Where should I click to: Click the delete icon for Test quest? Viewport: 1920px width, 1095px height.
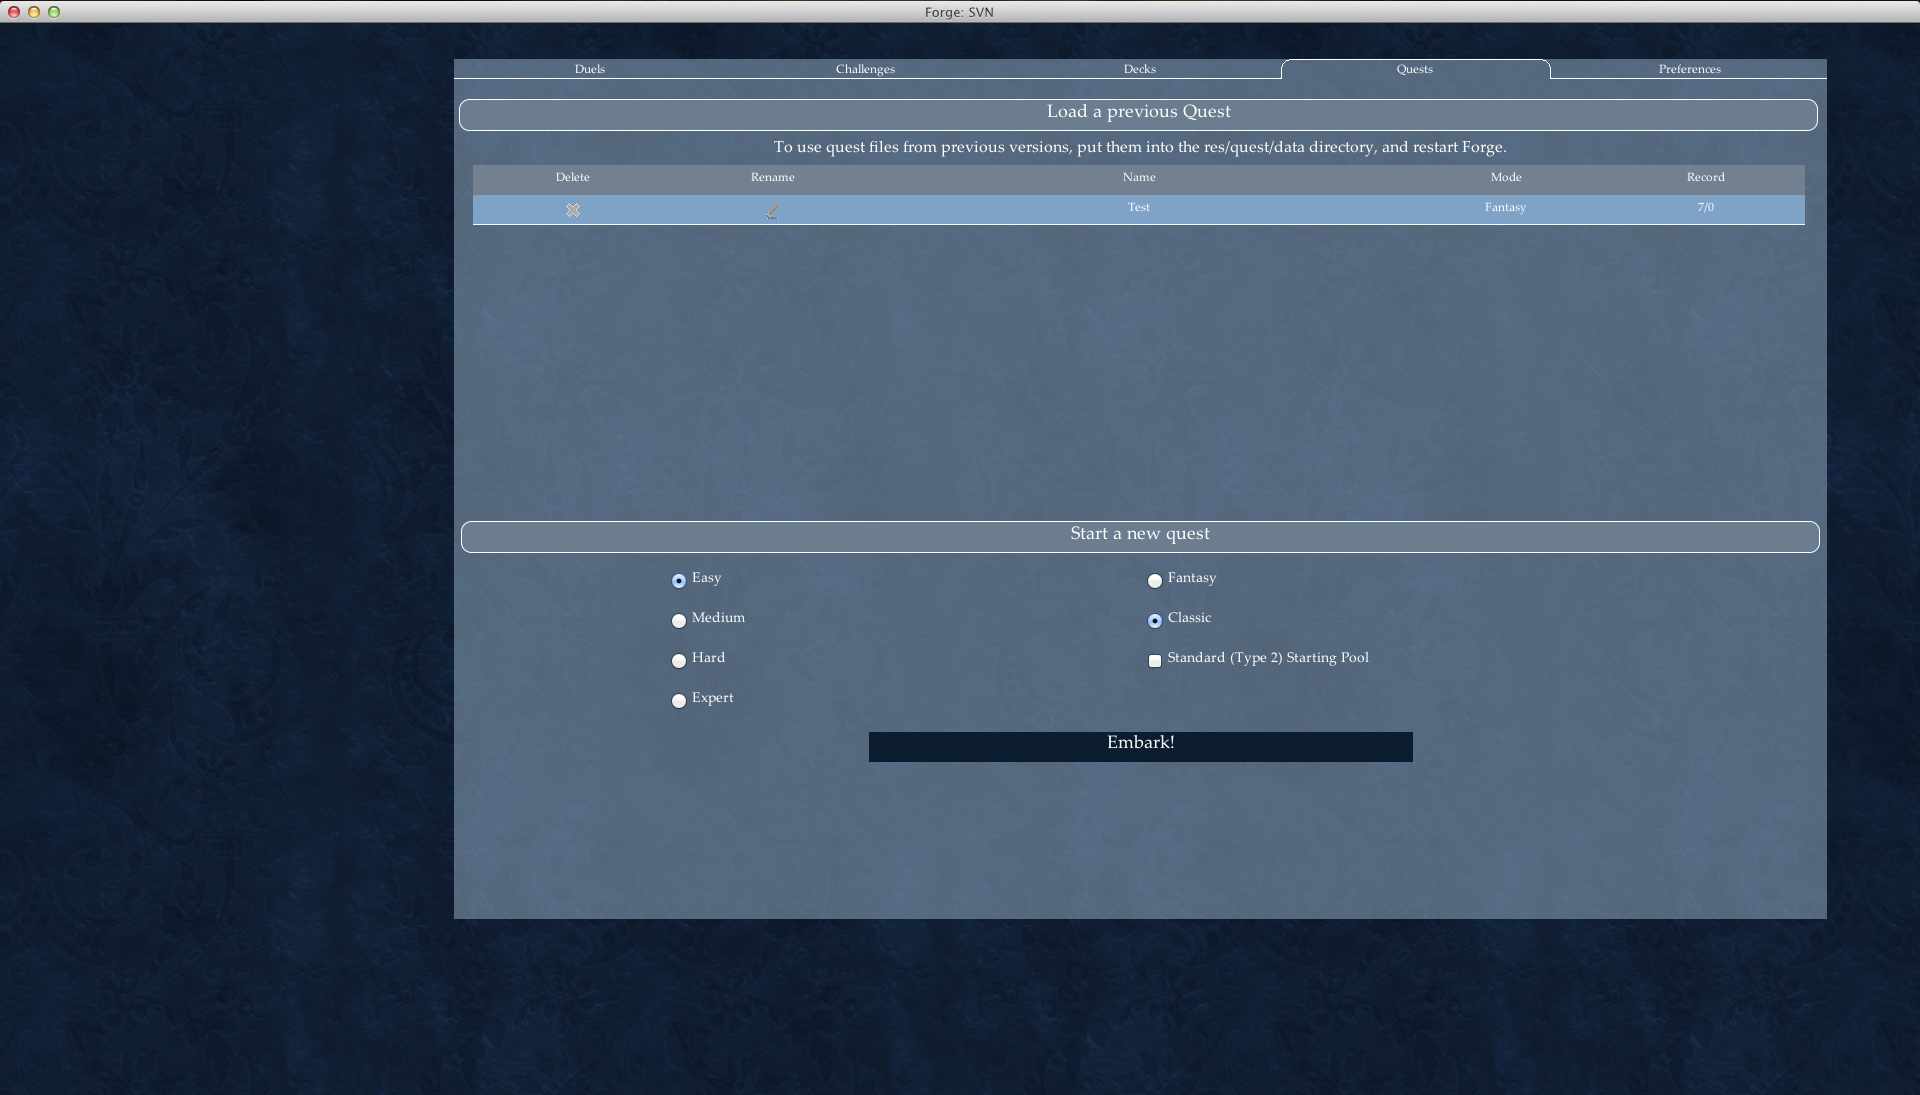point(573,210)
